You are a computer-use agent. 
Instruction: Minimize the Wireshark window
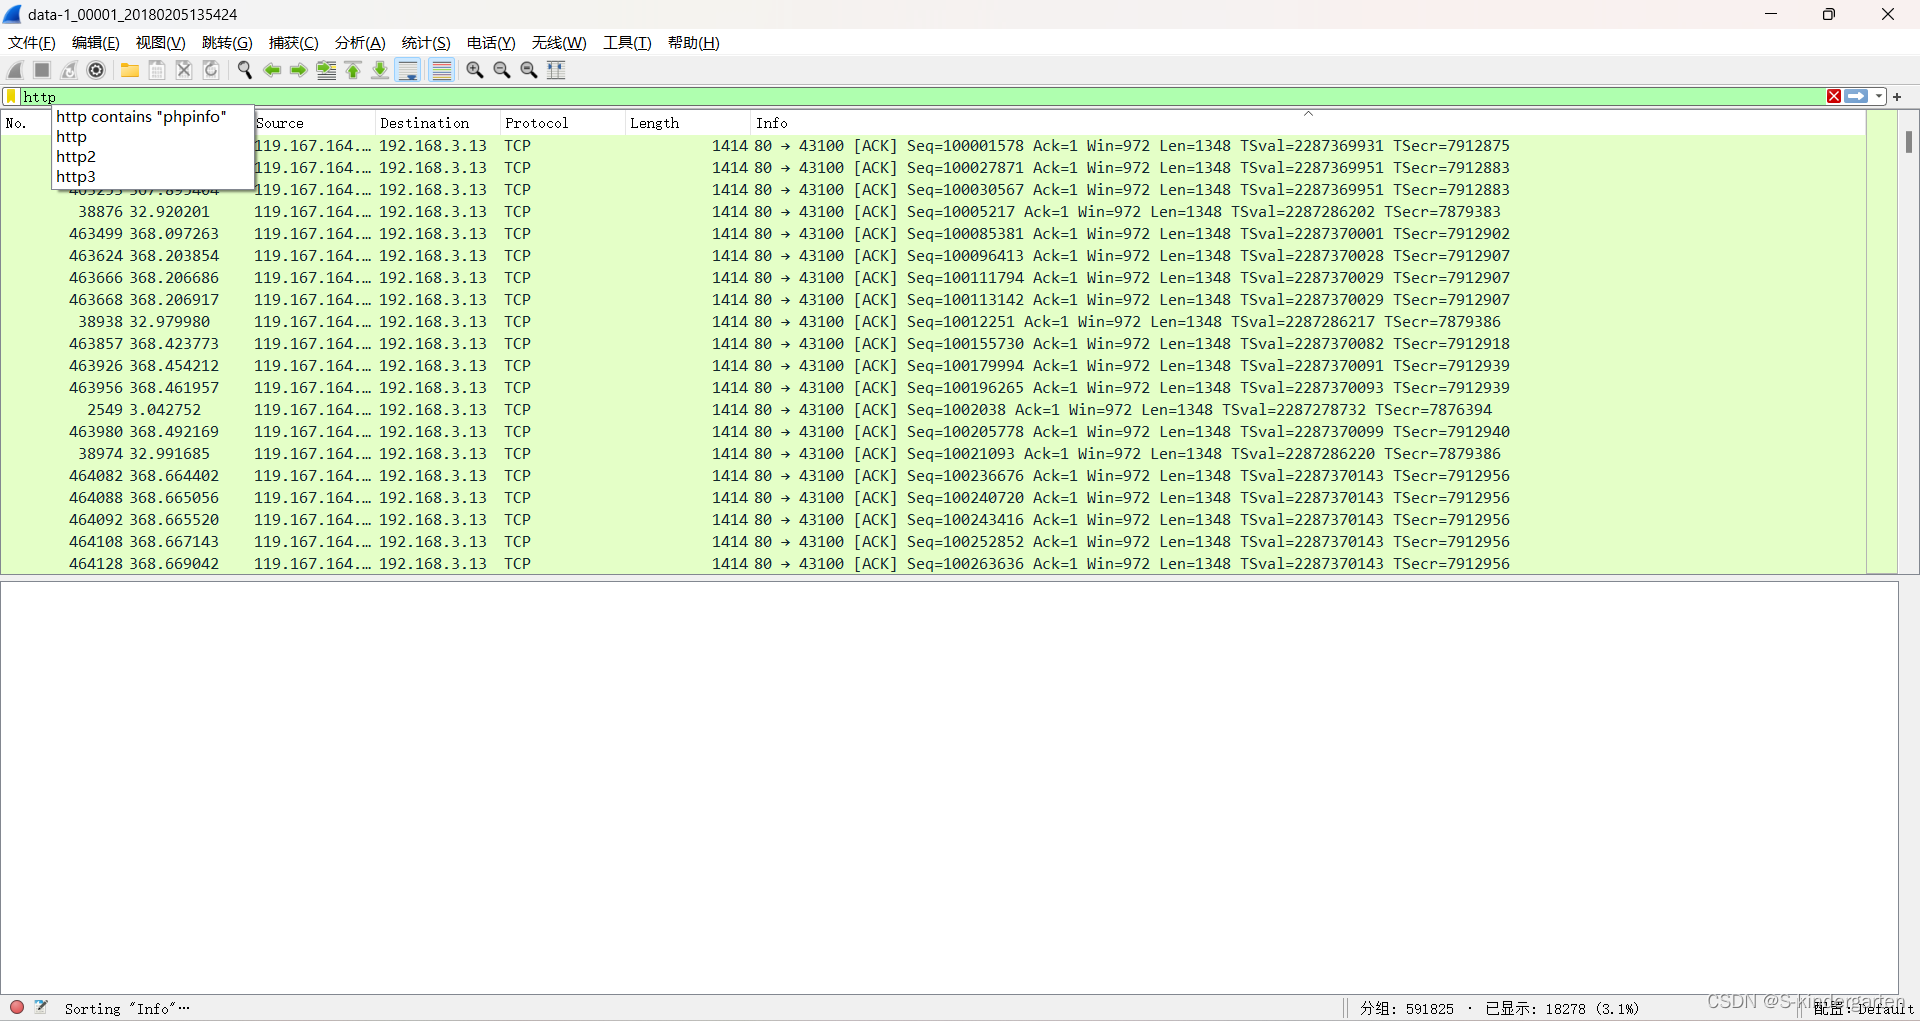1771,14
